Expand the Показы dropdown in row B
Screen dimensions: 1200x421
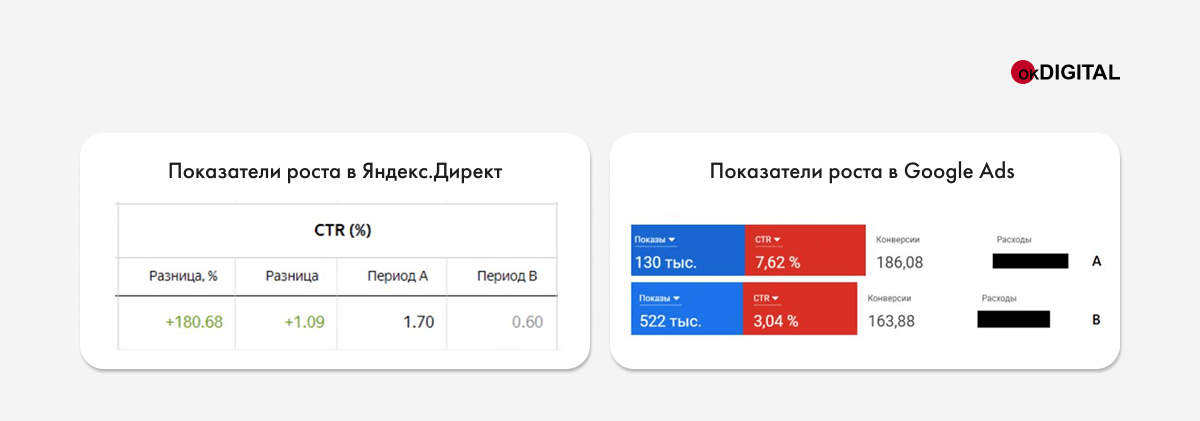[x=656, y=298]
